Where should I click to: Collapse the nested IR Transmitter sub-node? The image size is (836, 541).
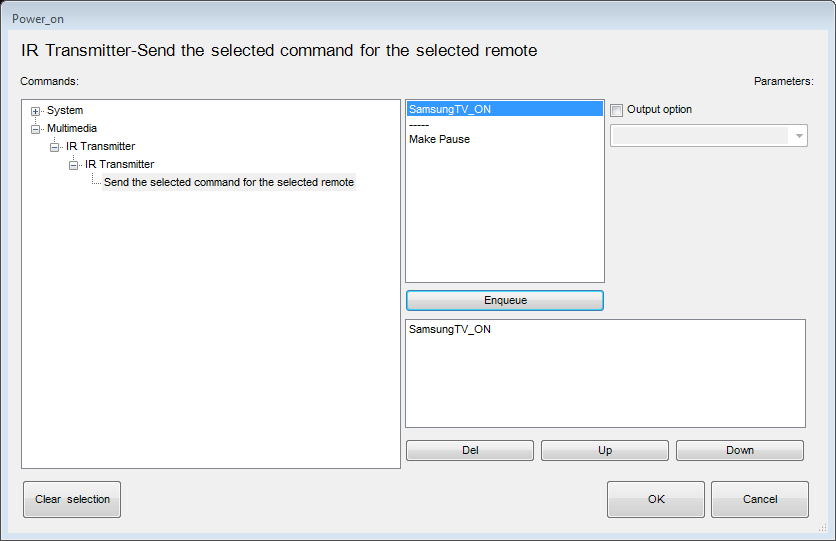pos(74,165)
